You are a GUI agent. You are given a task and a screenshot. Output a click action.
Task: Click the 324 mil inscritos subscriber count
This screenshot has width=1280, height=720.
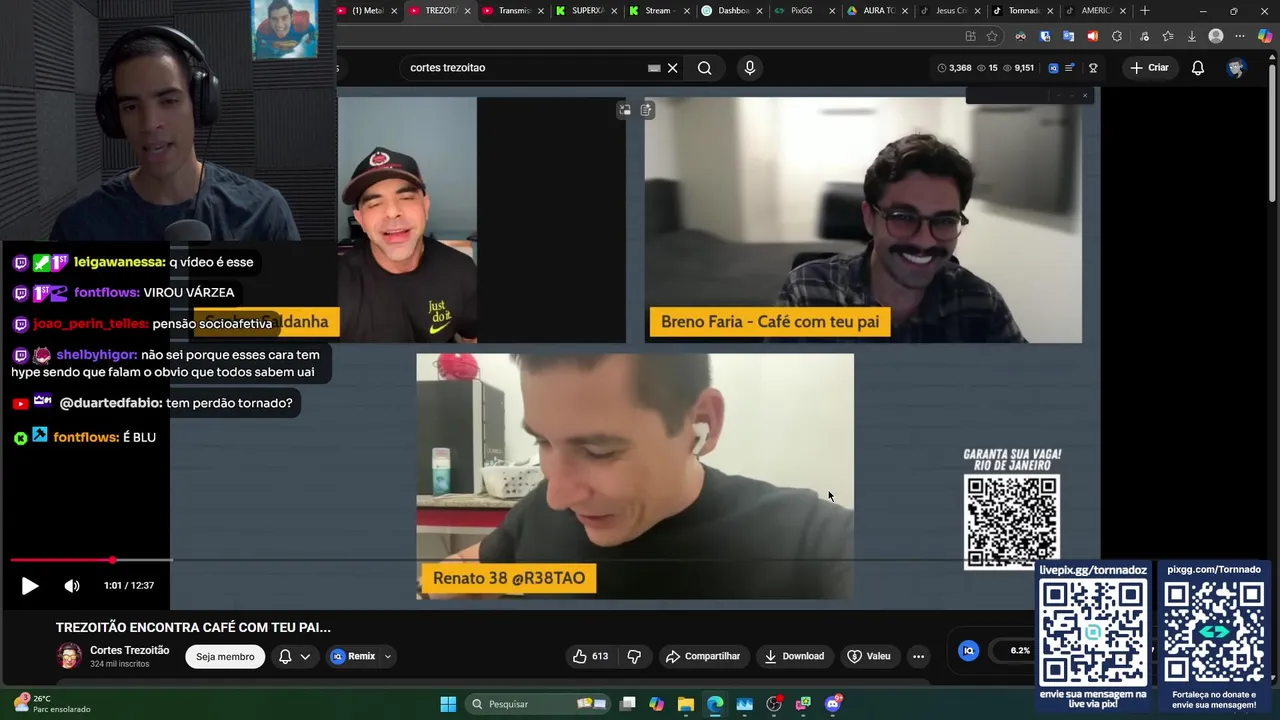119,664
